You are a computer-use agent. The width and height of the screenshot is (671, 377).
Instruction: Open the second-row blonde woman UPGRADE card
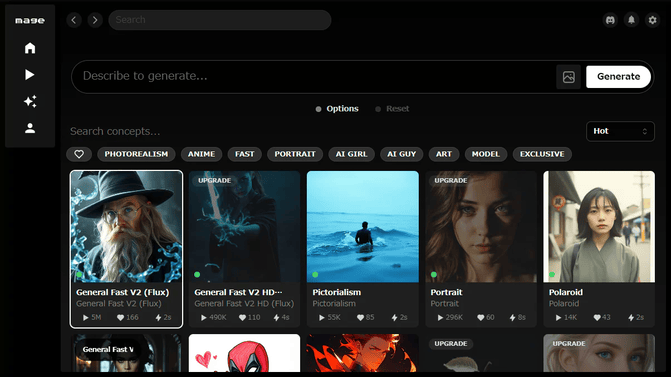(x=599, y=353)
